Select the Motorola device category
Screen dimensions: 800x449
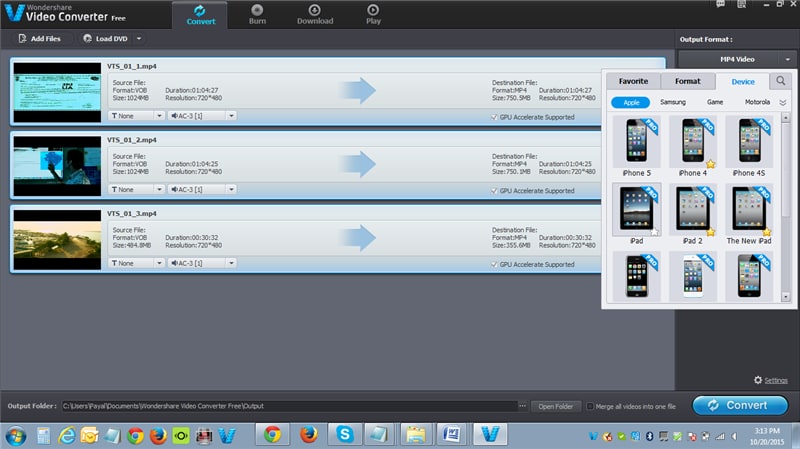757,103
